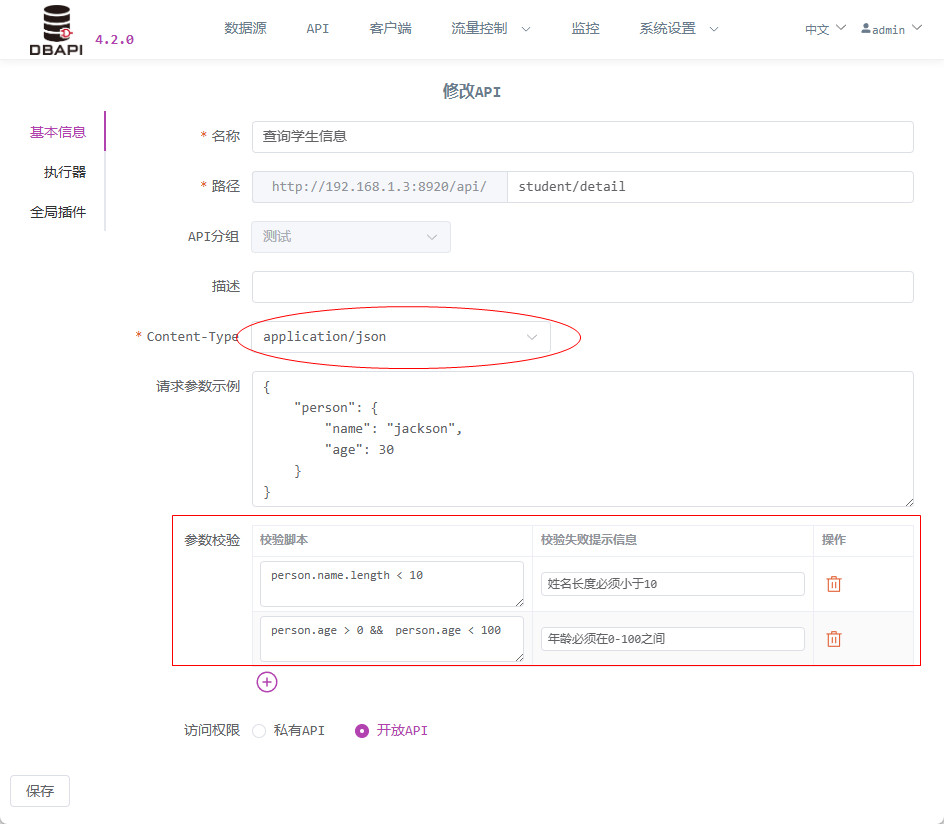Image resolution: width=944 pixels, height=824 pixels.
Task: Switch to the 全局插件 tab
Action: click(x=58, y=212)
